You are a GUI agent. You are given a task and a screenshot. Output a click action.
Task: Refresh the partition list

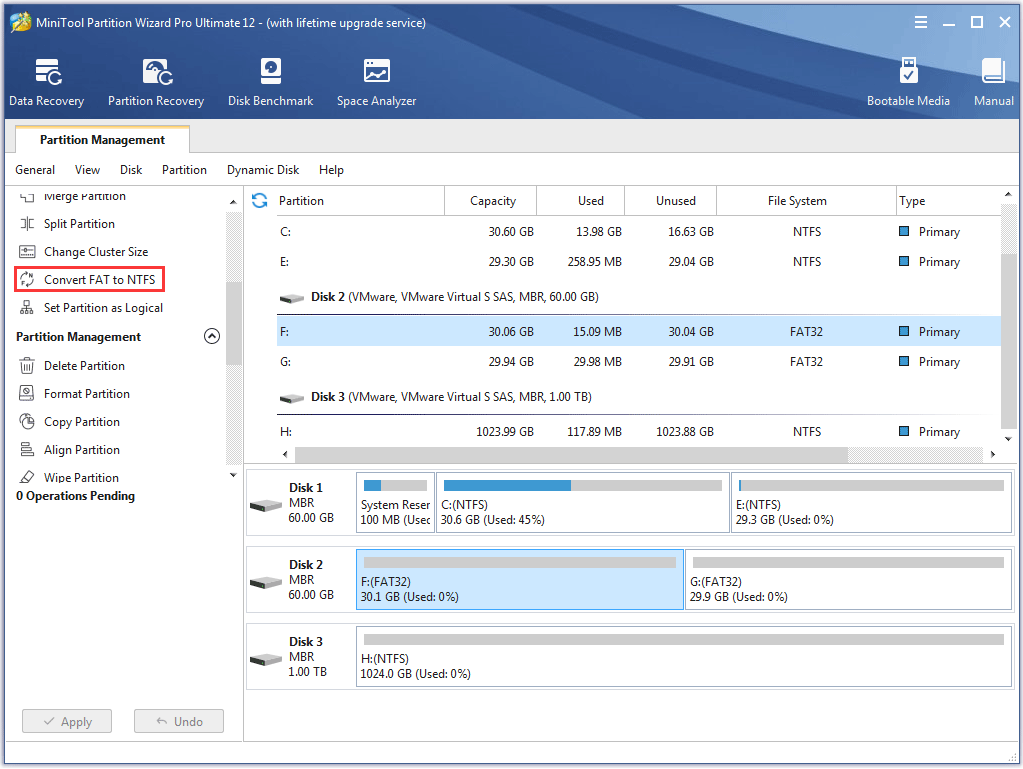click(259, 200)
